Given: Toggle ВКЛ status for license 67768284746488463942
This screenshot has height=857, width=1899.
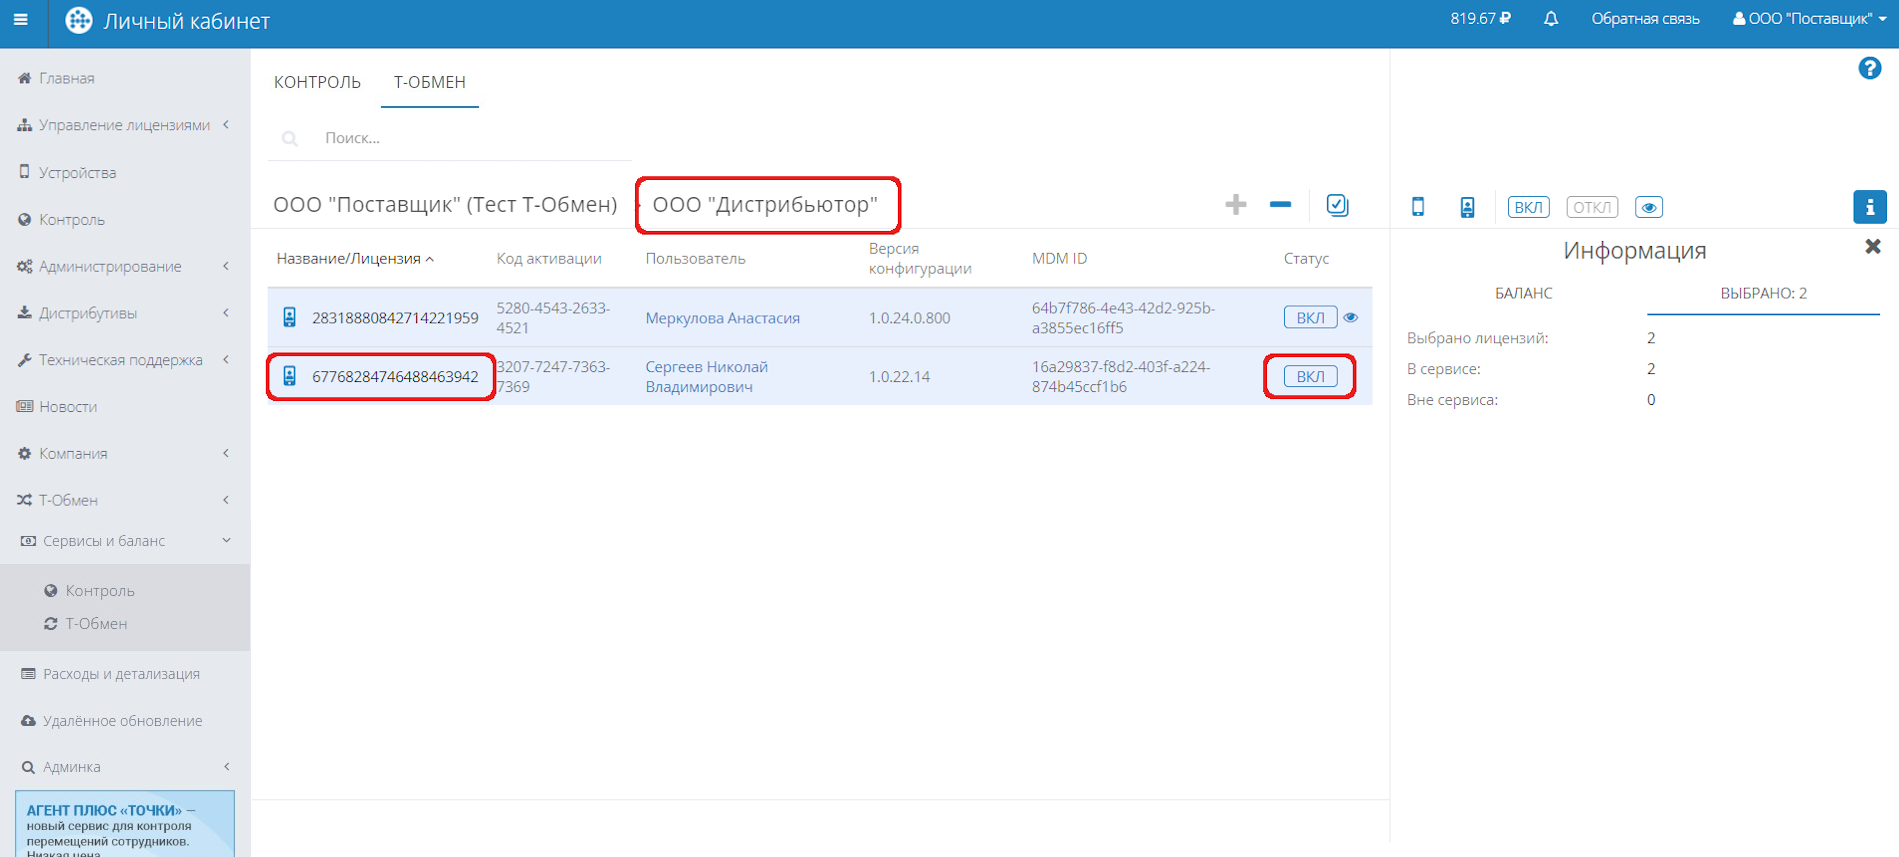Looking at the screenshot, I should click(x=1310, y=377).
